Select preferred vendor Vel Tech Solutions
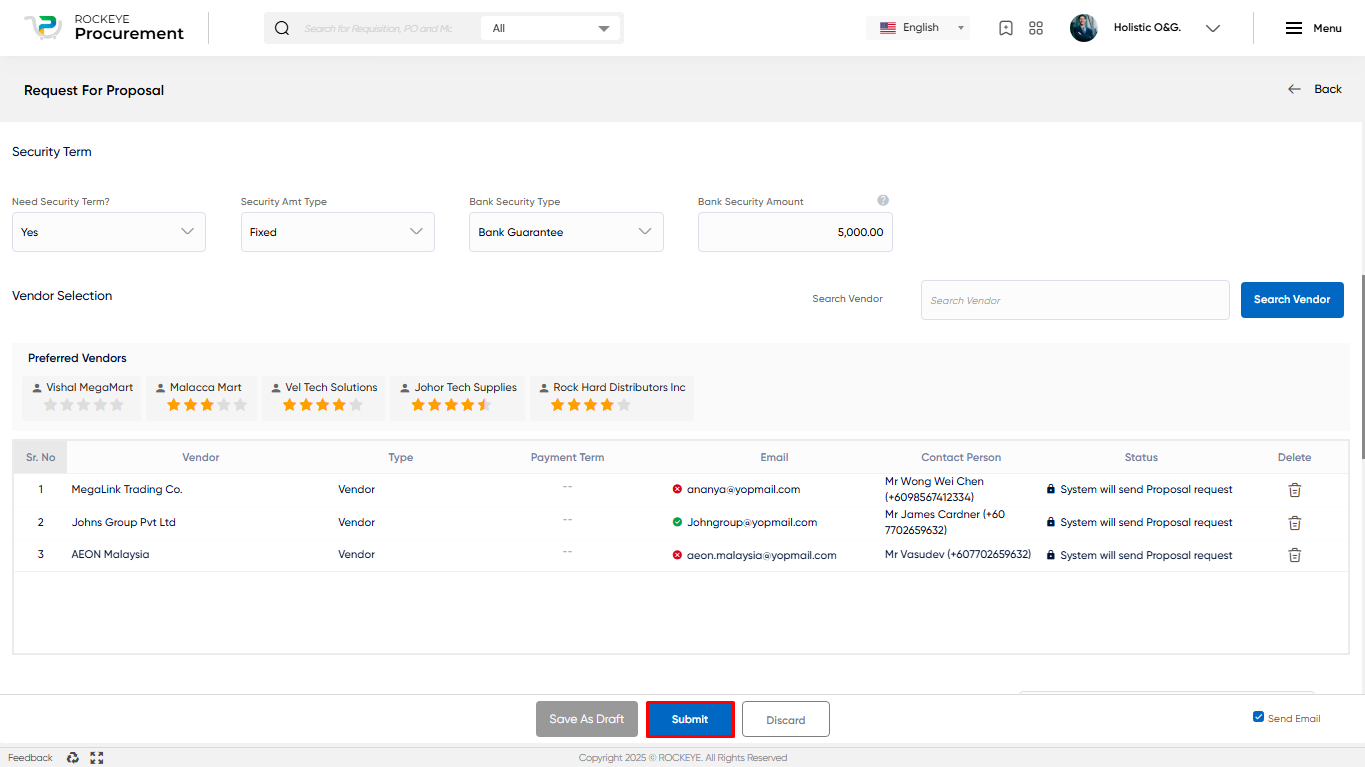The image size is (1365, 767). 324,397
